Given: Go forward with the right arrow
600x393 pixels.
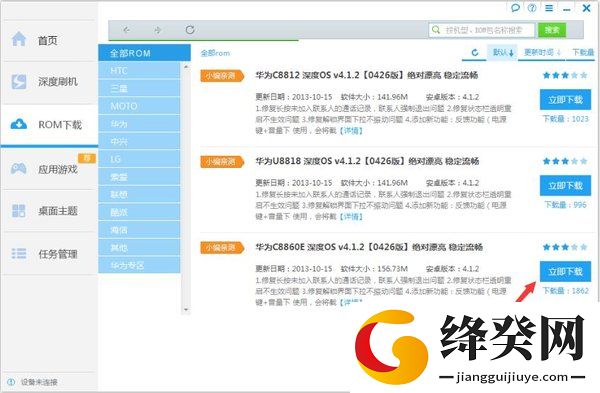Looking at the screenshot, I should coord(158,30).
